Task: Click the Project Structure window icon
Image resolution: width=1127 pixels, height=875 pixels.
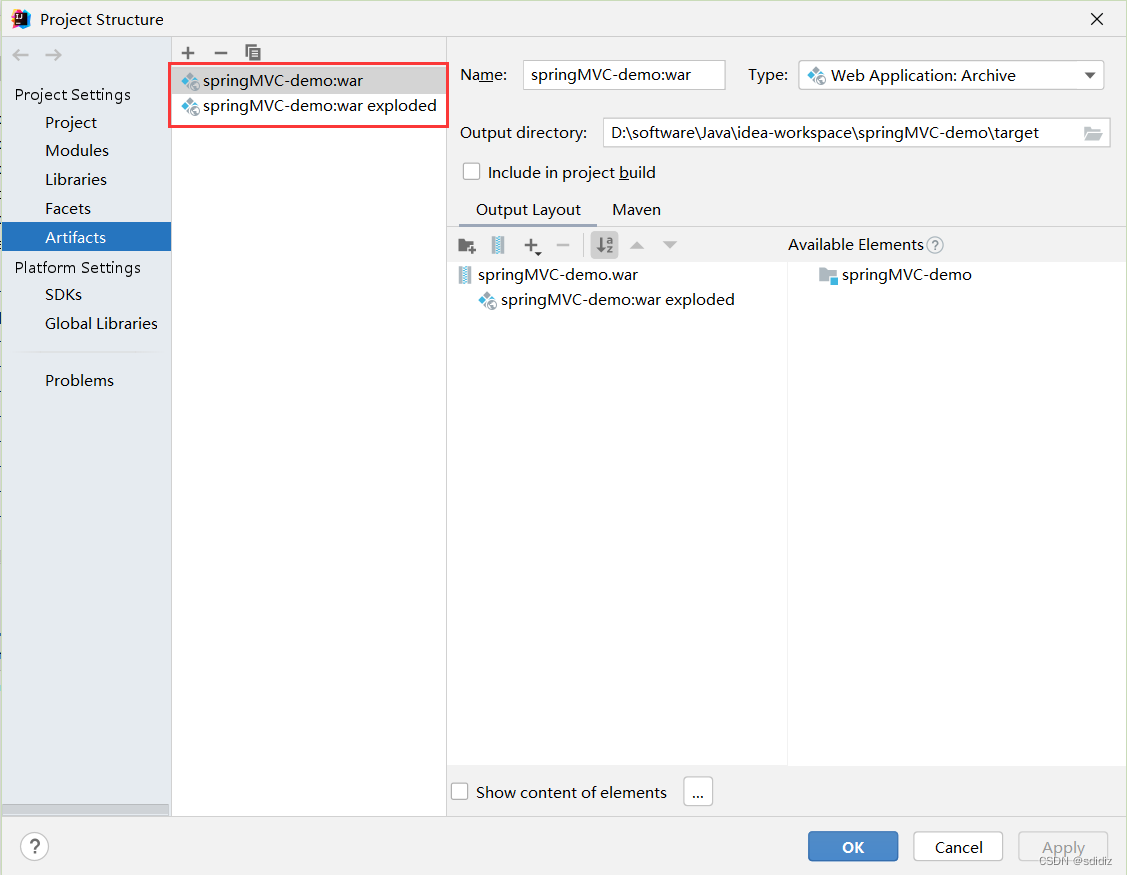Action: click(21, 19)
